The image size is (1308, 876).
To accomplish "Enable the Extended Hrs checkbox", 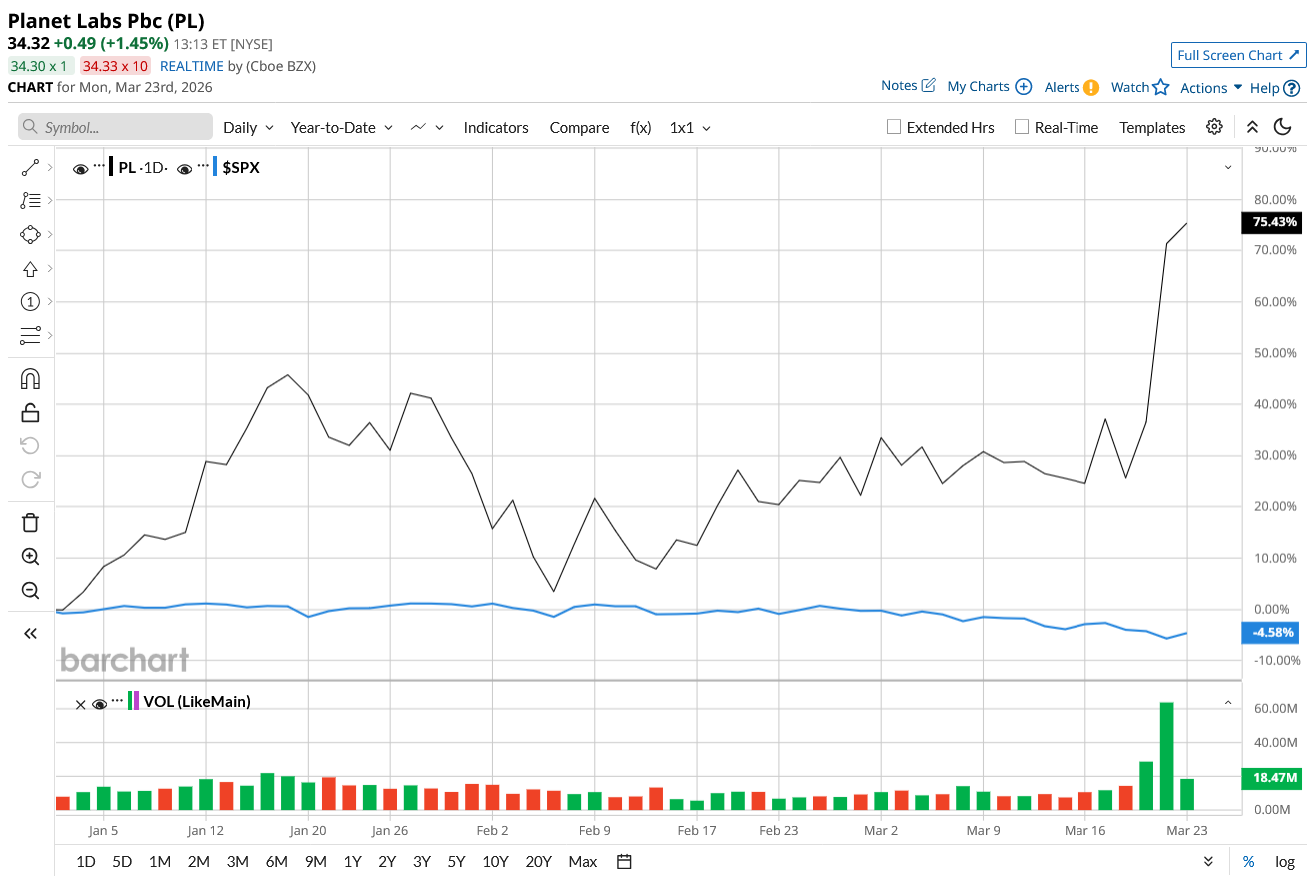I will pyautogui.click(x=894, y=127).
